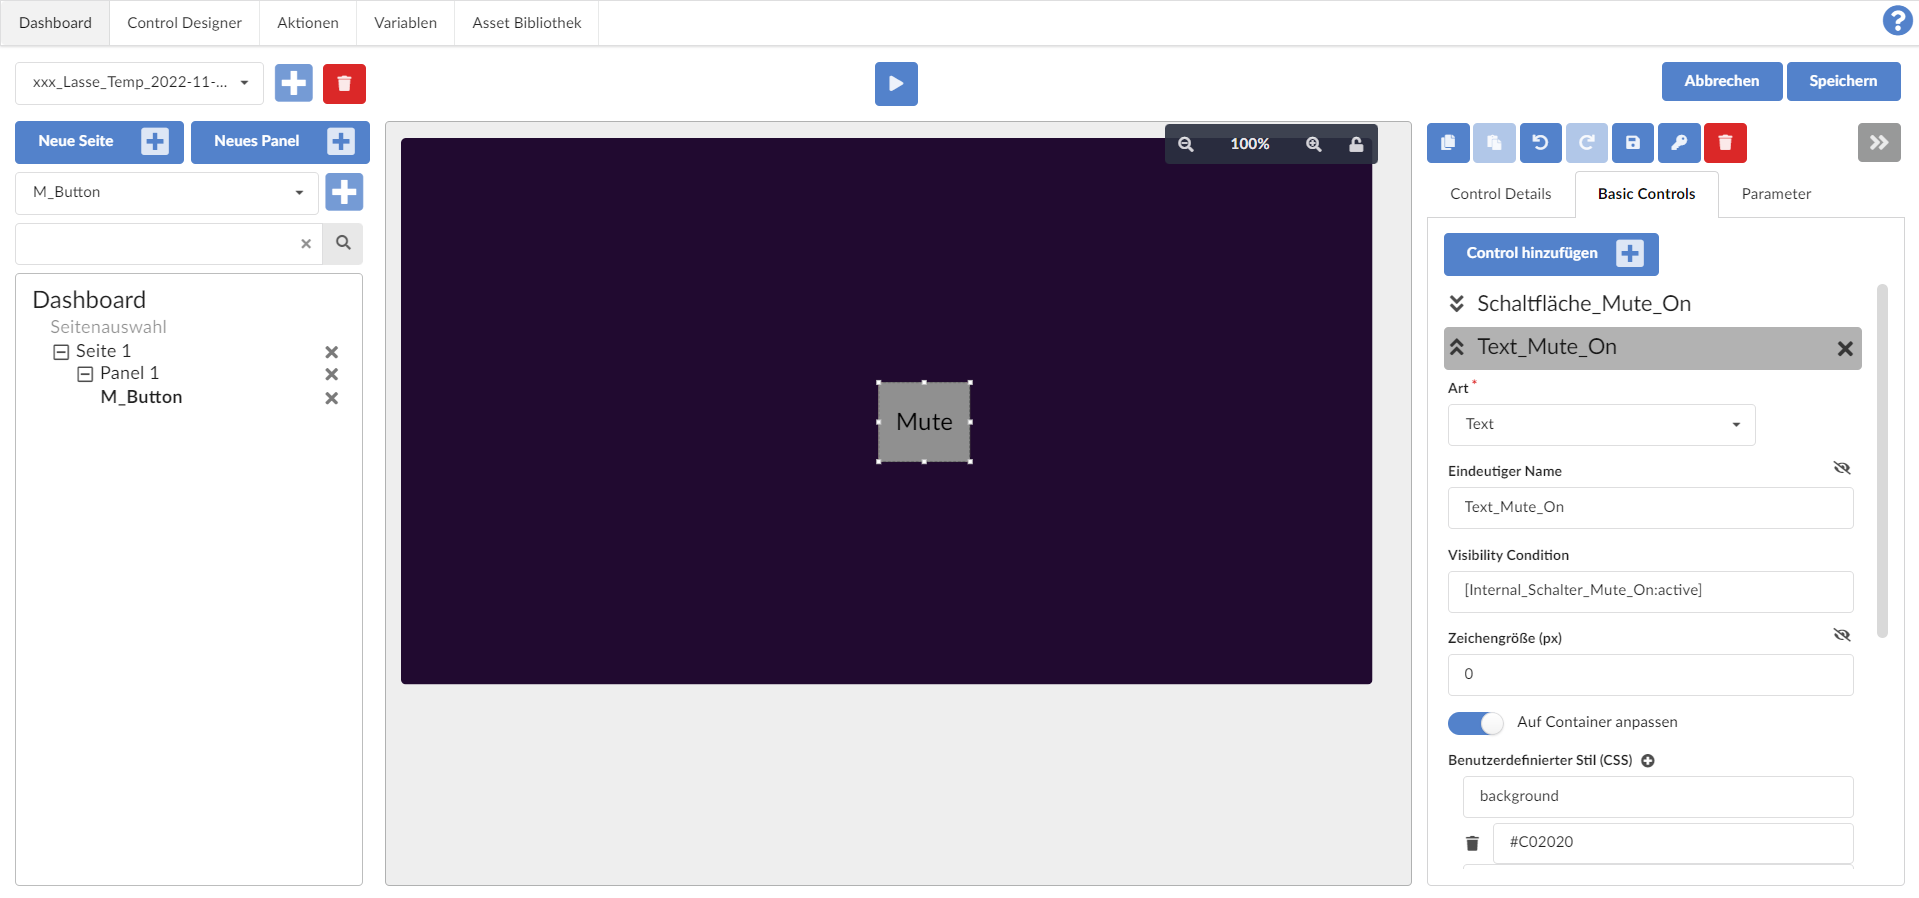
Task: Select the Mute button on canvas
Action: coord(924,422)
